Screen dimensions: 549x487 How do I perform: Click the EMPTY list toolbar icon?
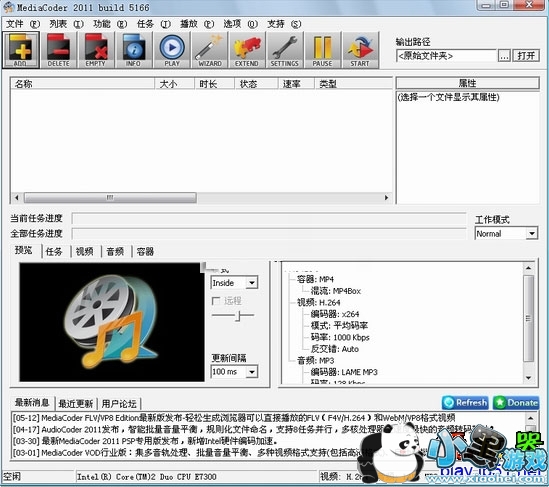(x=96, y=50)
